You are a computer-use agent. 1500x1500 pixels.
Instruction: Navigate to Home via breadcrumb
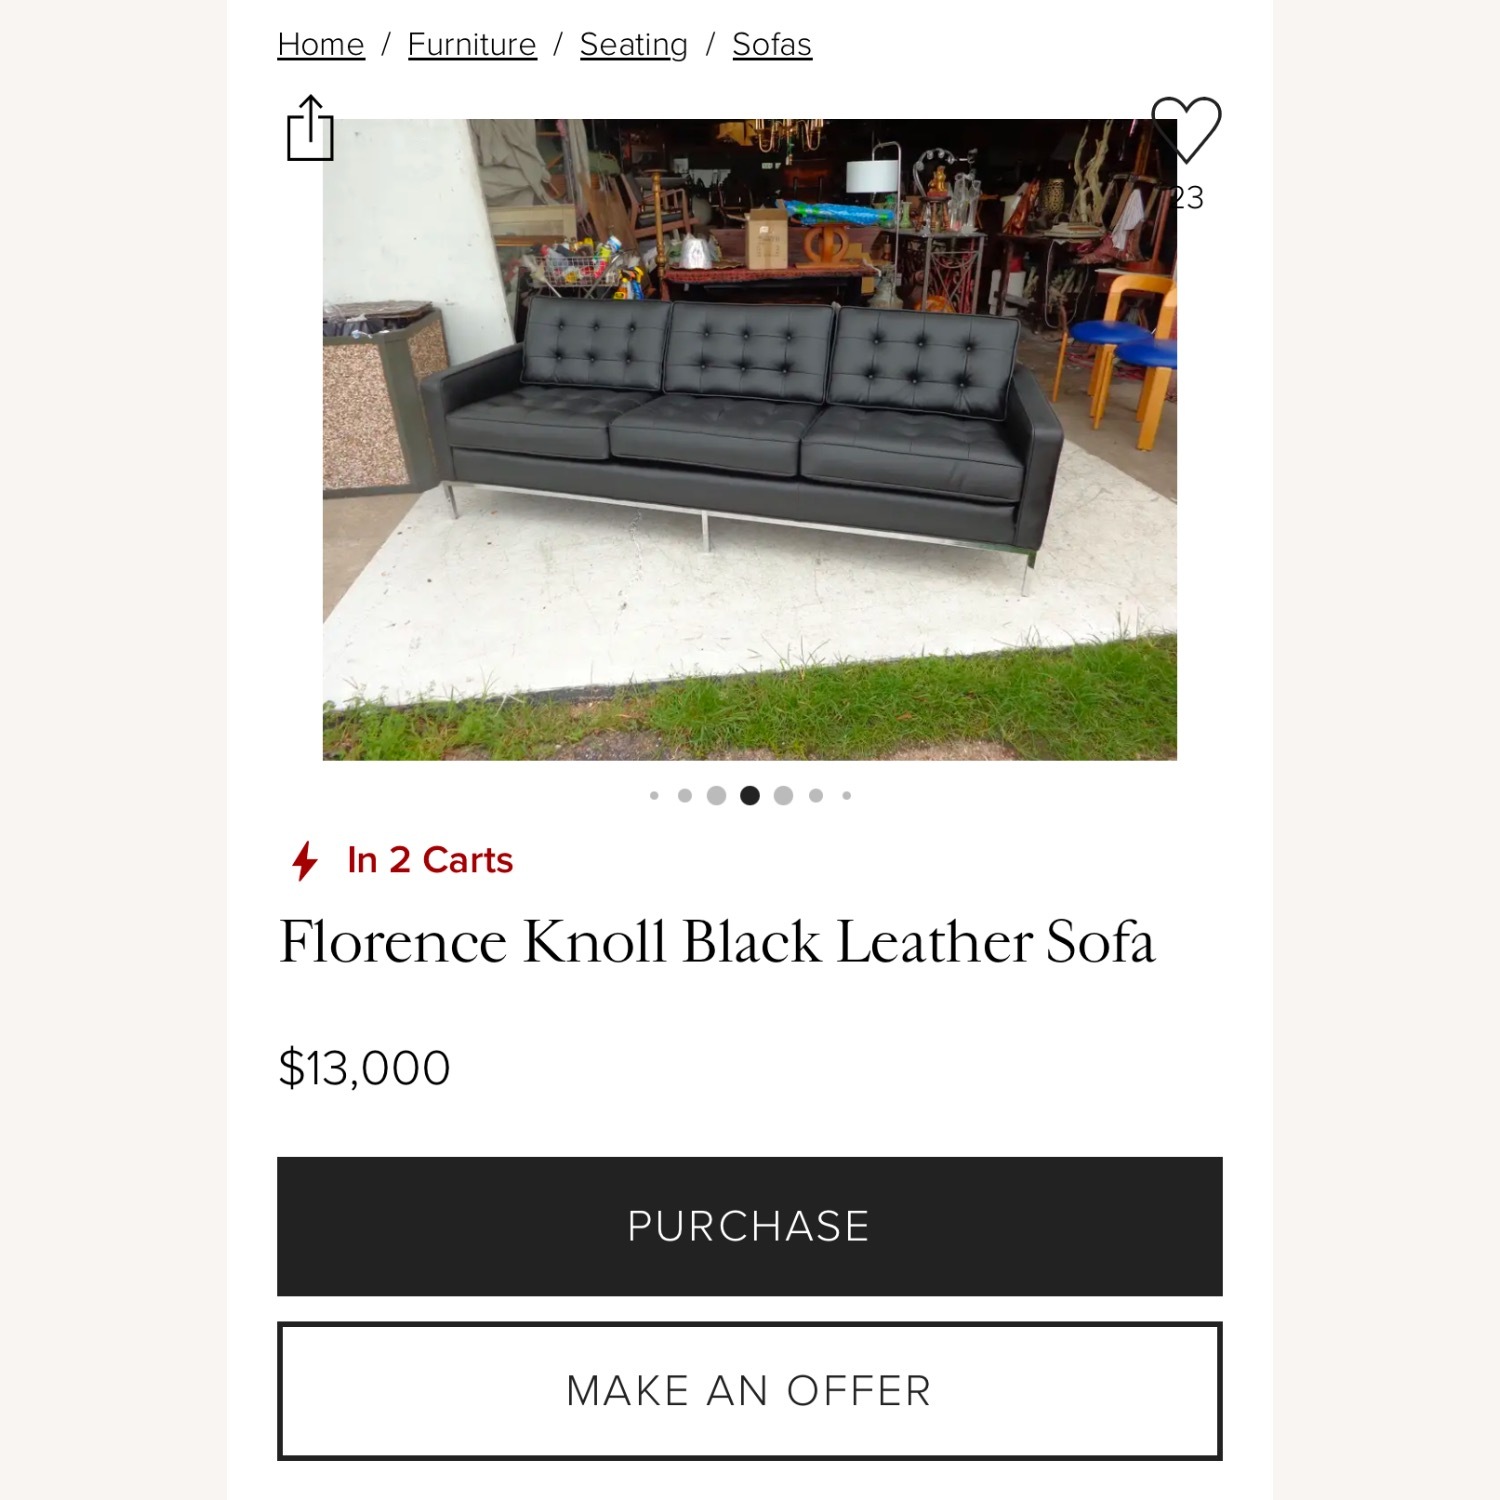coord(321,44)
